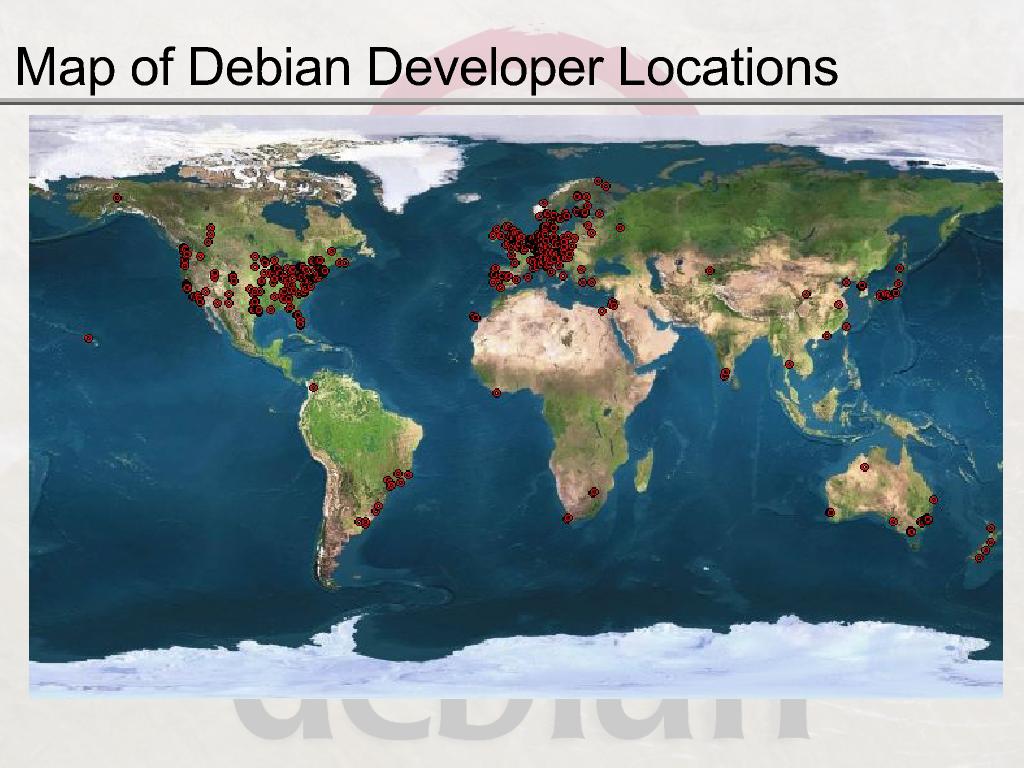Select the marker in western Russia
This screenshot has width=1024, height=768.
point(620,228)
